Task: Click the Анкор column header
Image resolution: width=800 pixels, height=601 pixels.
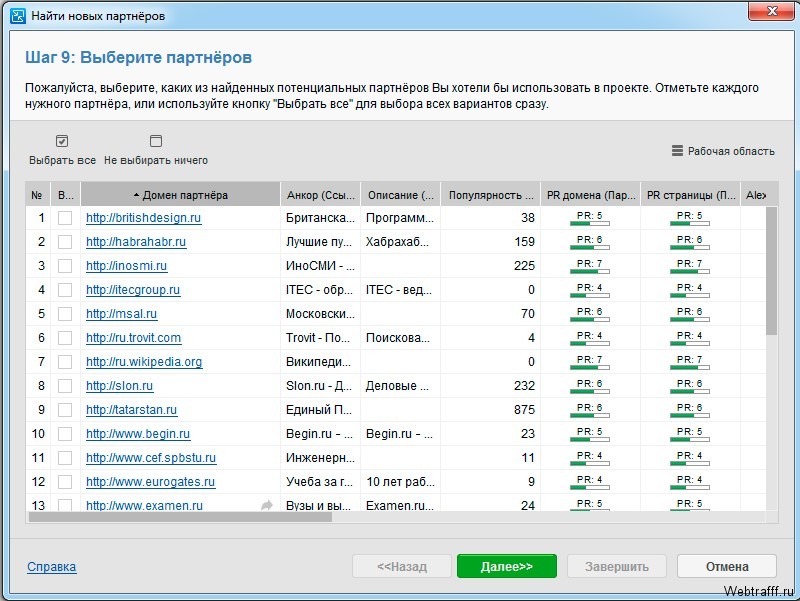Action: (x=320, y=195)
